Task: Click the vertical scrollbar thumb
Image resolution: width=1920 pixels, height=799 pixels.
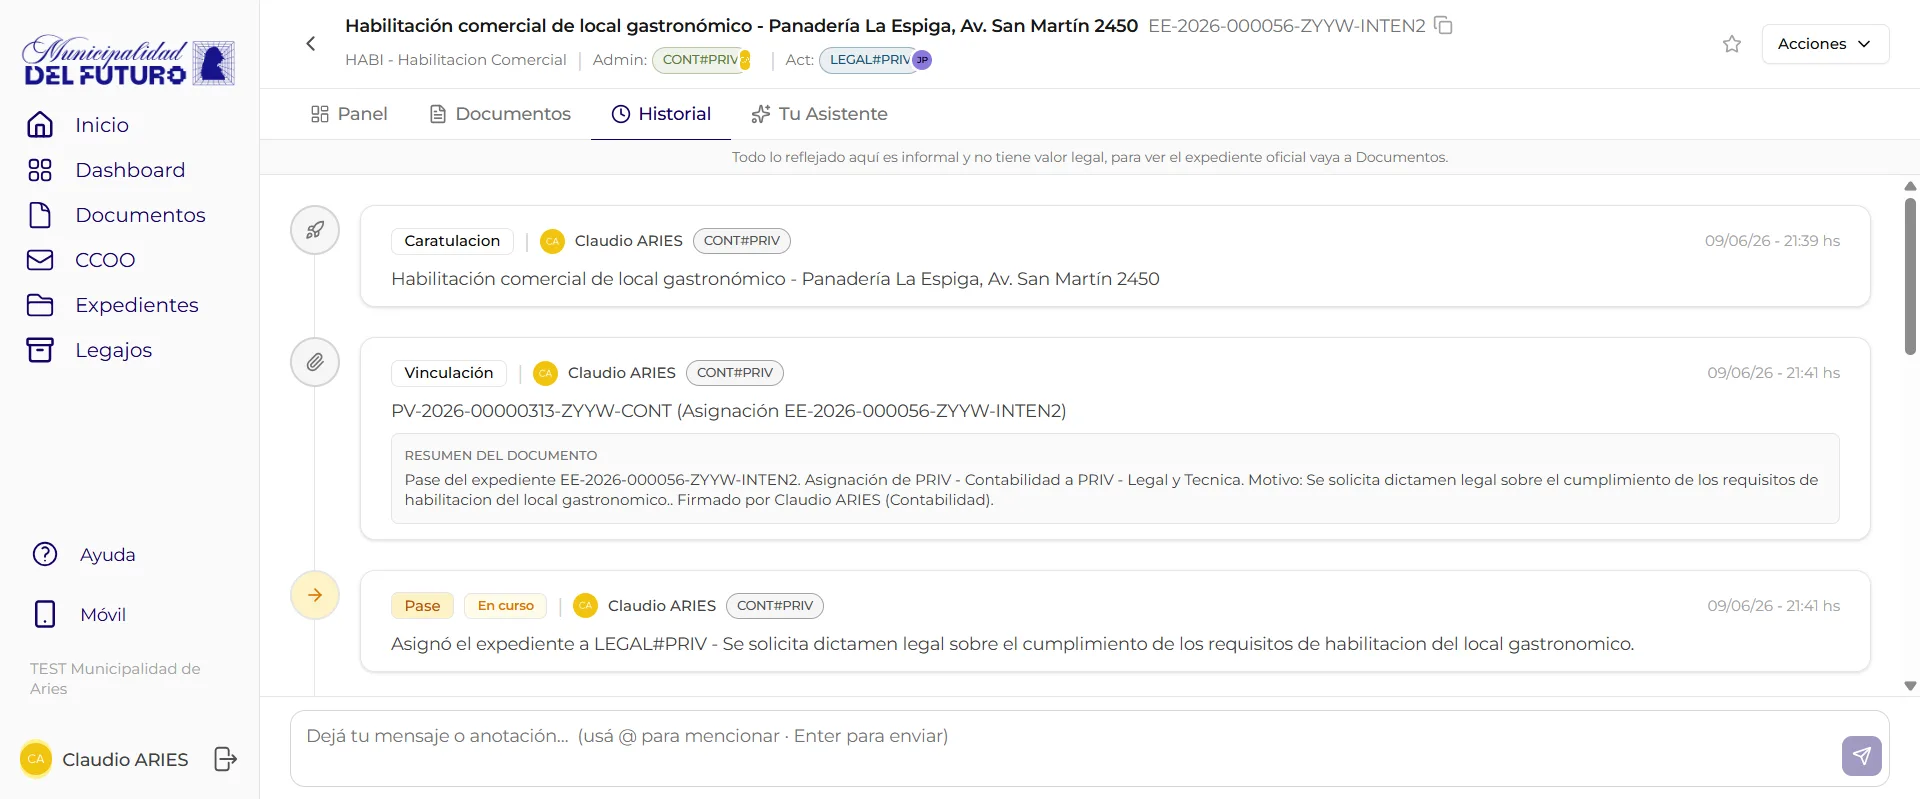Action: click(1910, 276)
